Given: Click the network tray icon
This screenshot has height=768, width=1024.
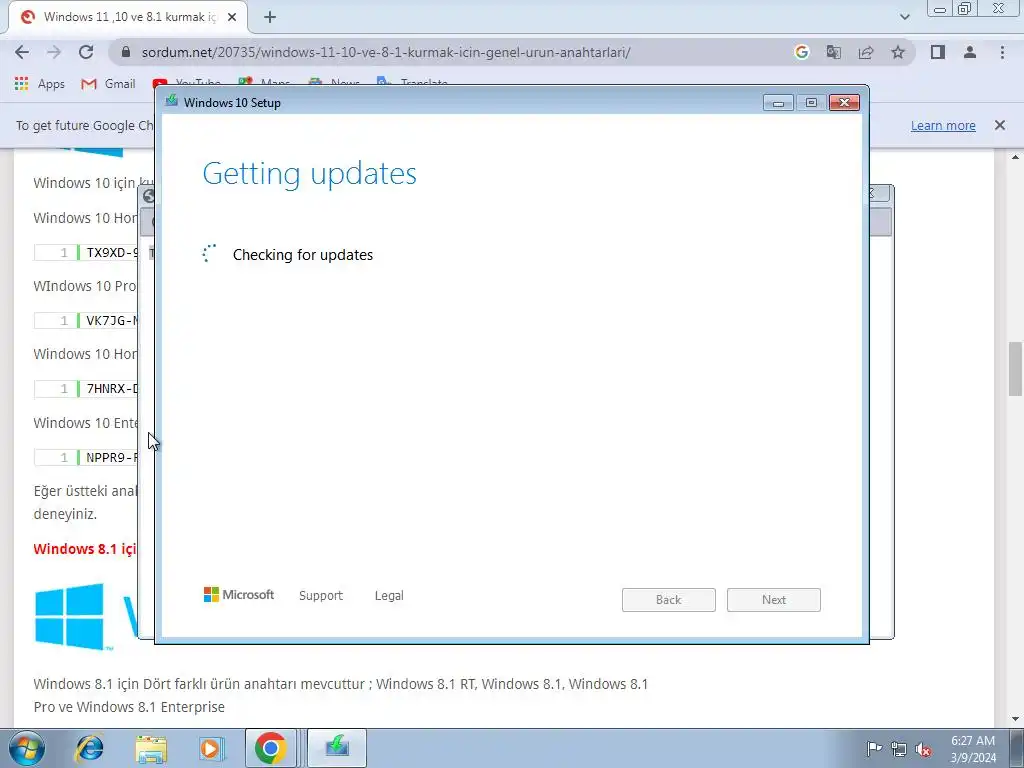Looking at the screenshot, I should click(x=899, y=749).
